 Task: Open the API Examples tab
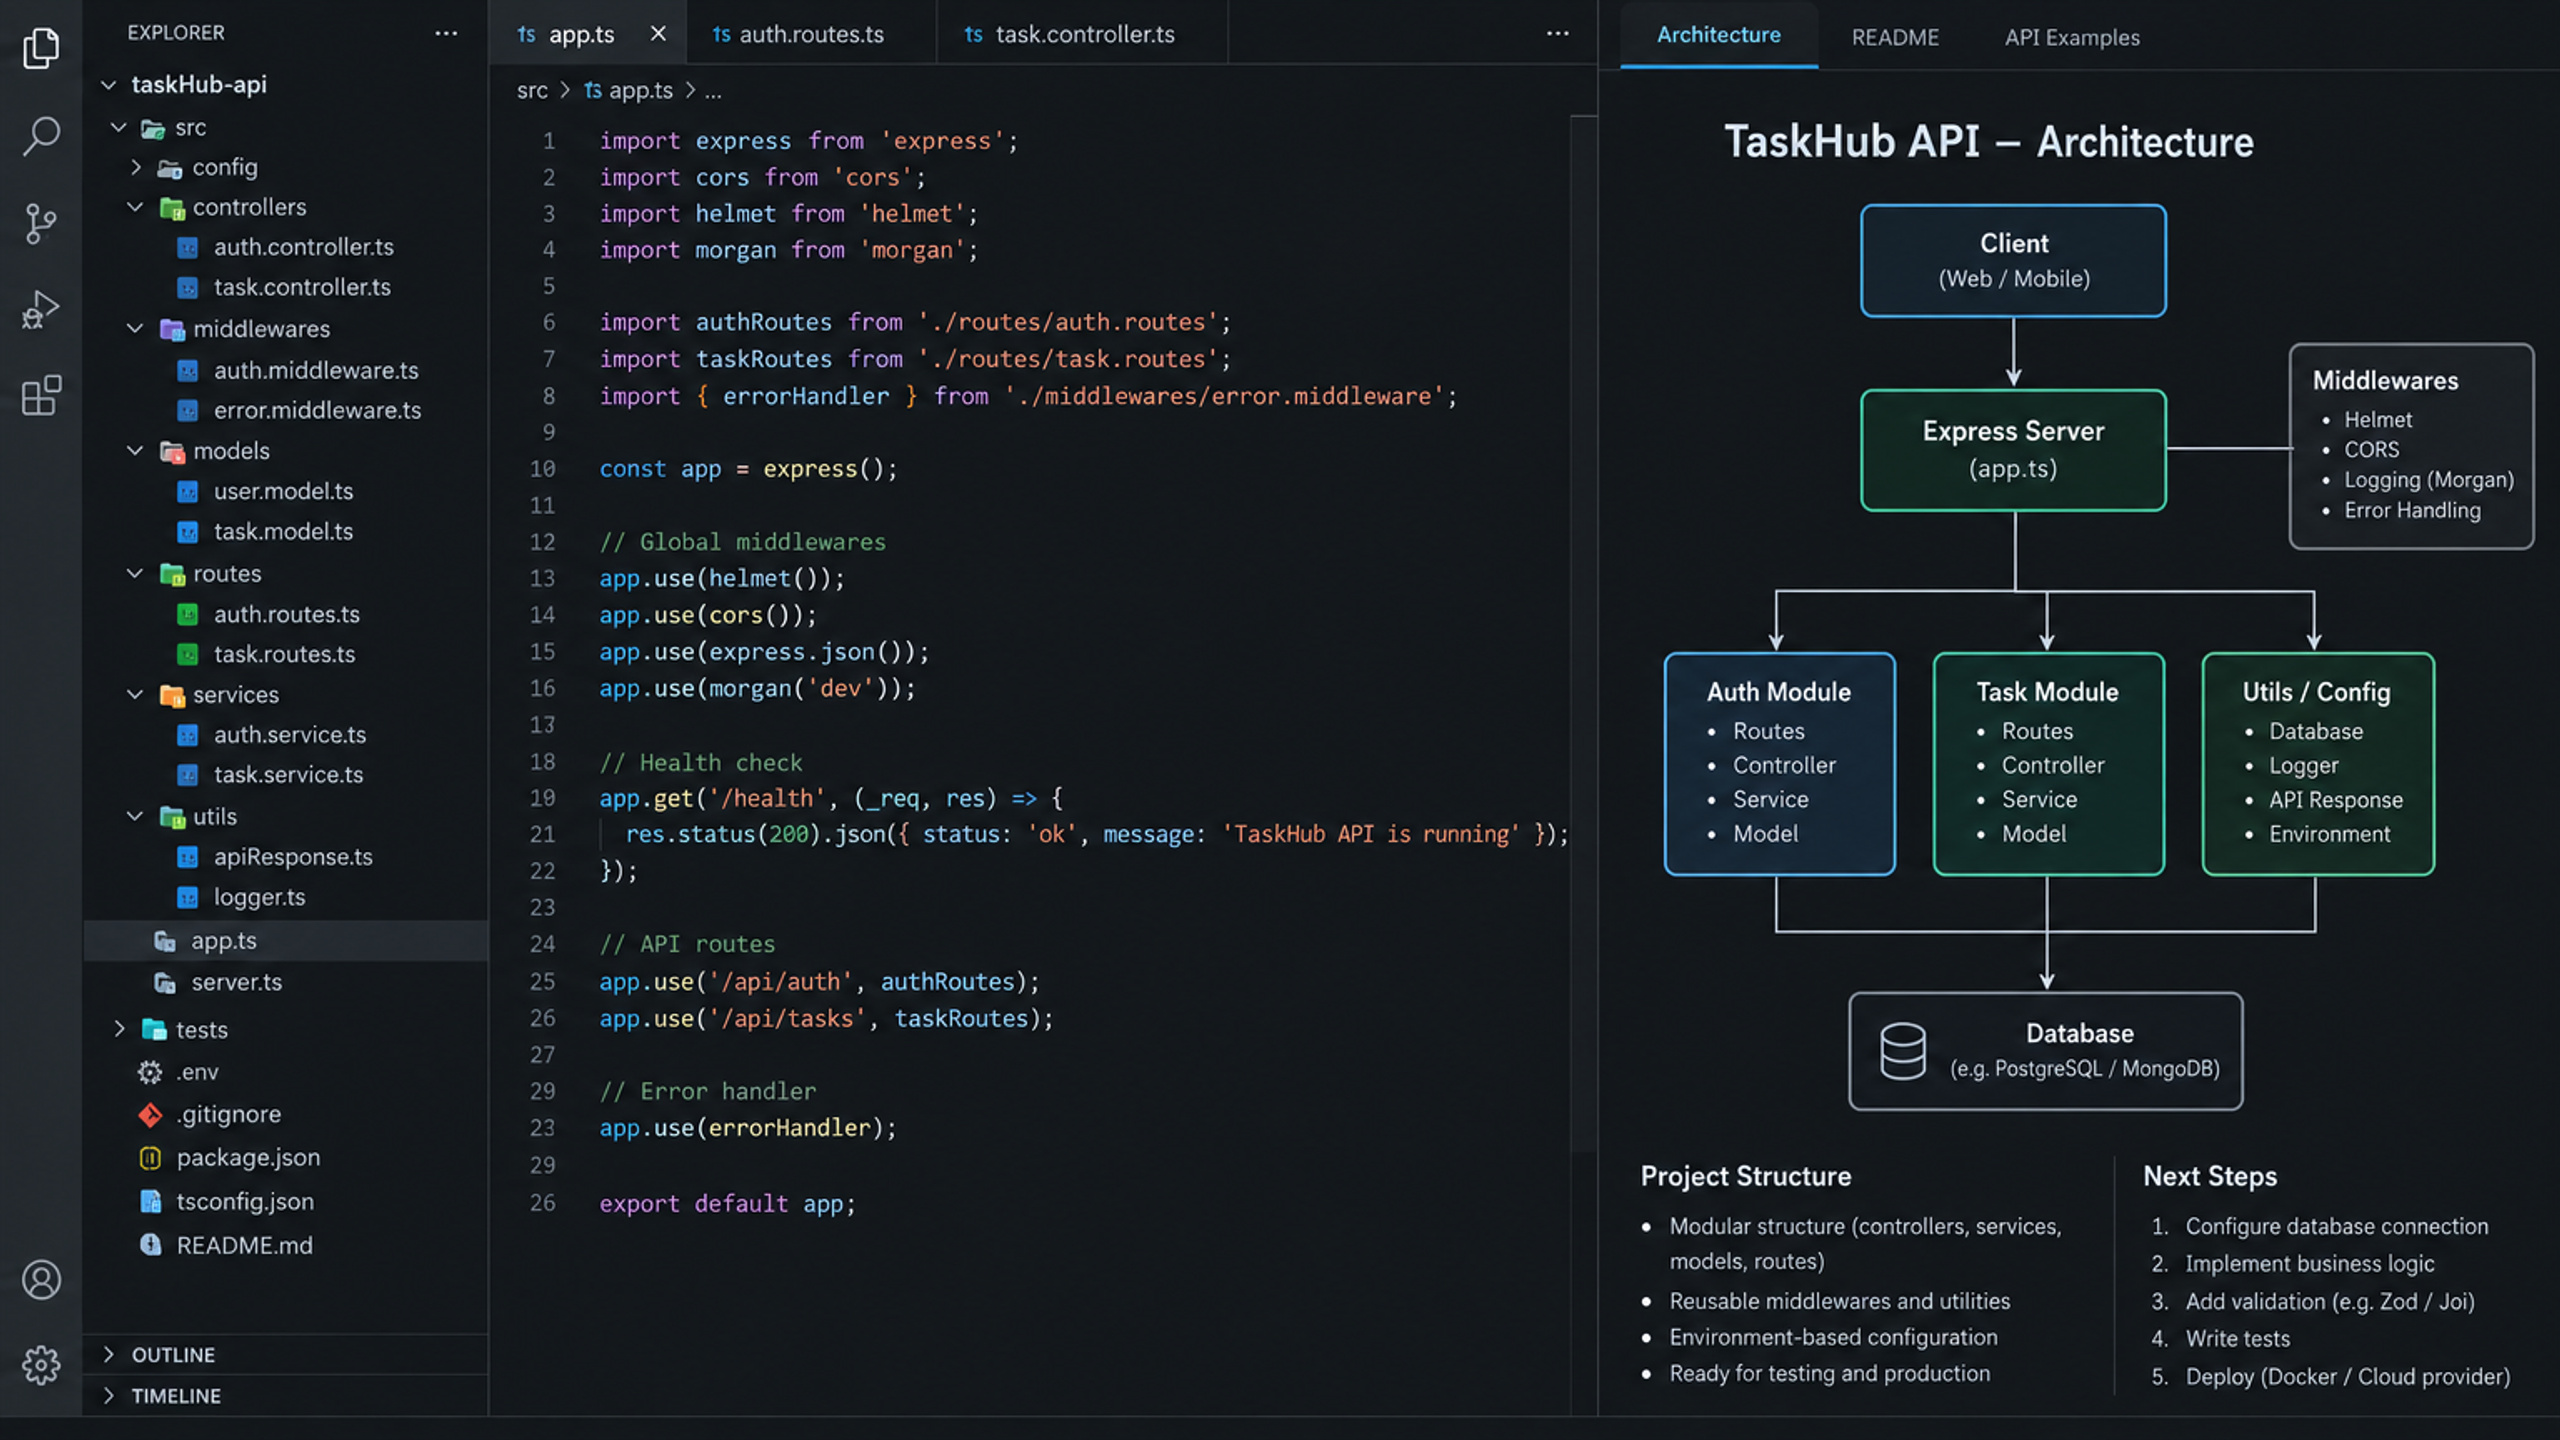[x=2071, y=37]
